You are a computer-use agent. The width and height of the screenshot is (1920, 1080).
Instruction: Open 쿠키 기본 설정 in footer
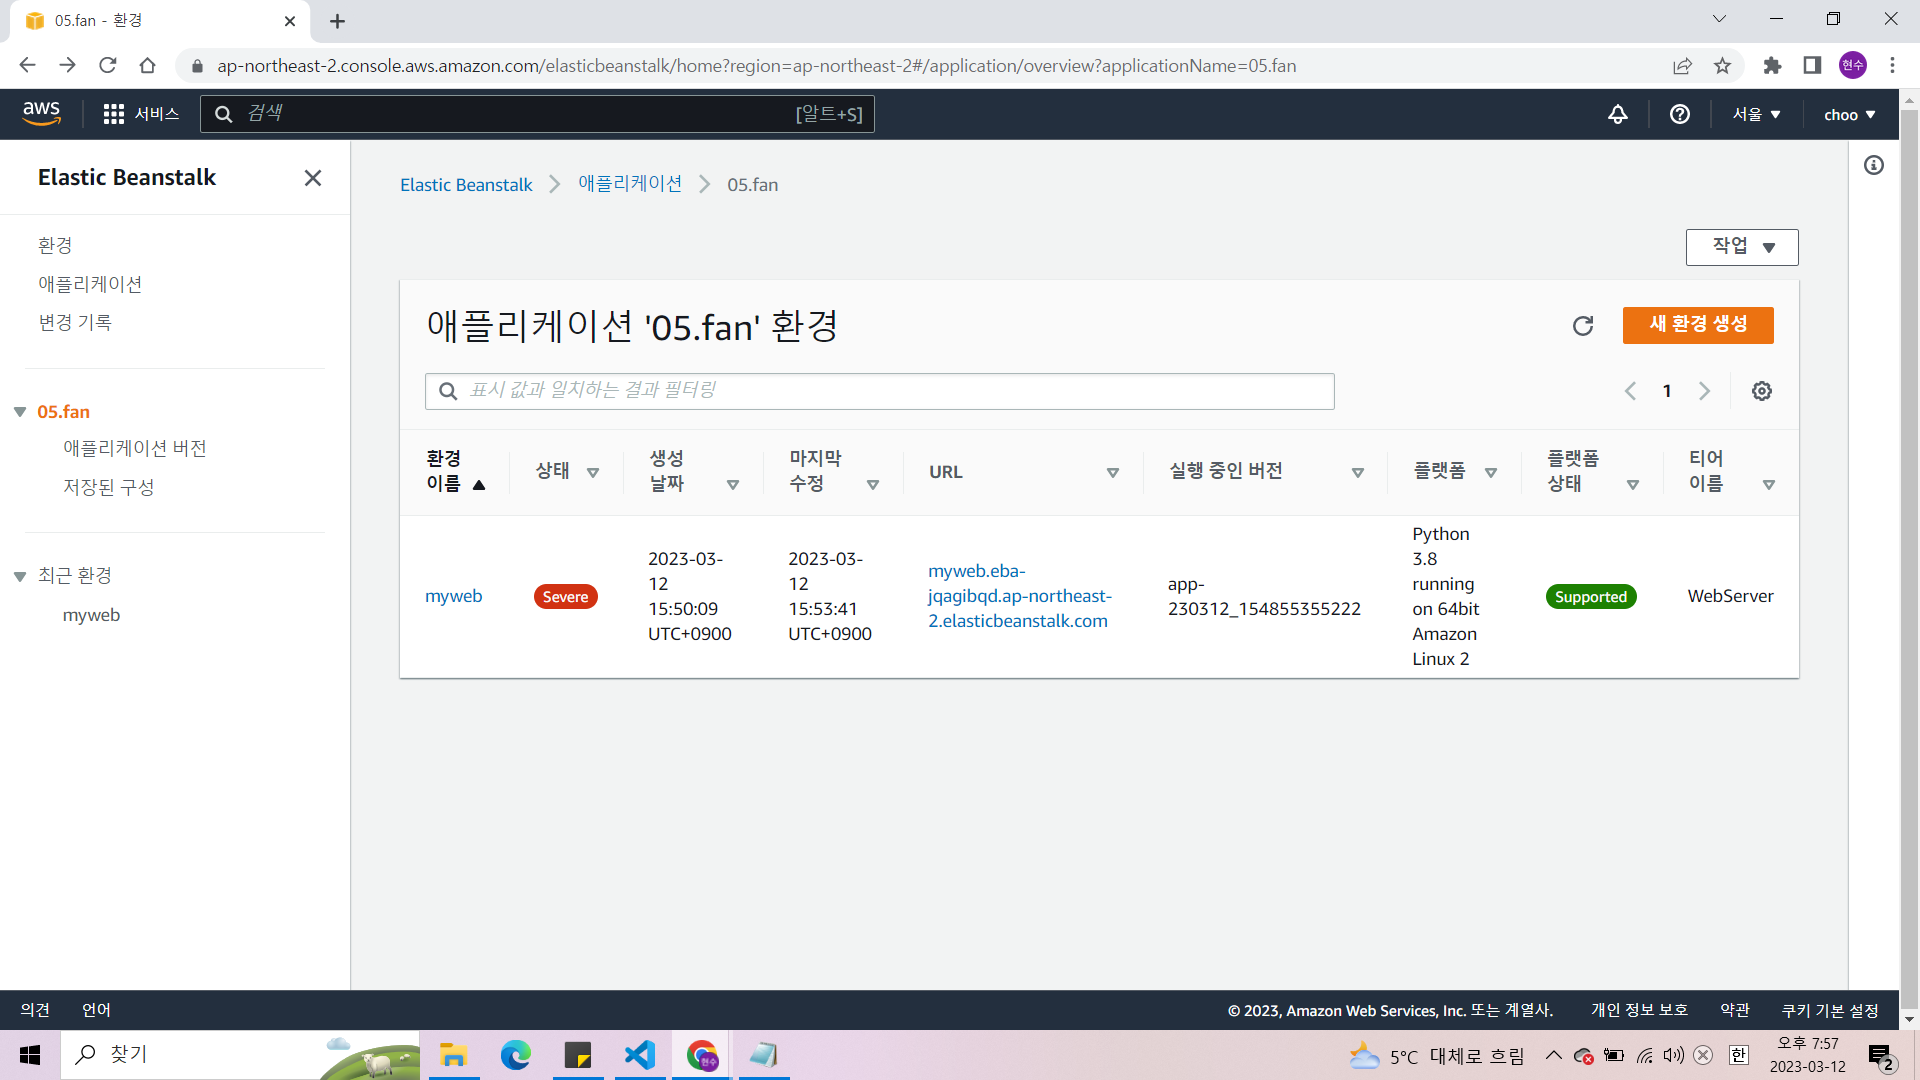[1830, 1011]
